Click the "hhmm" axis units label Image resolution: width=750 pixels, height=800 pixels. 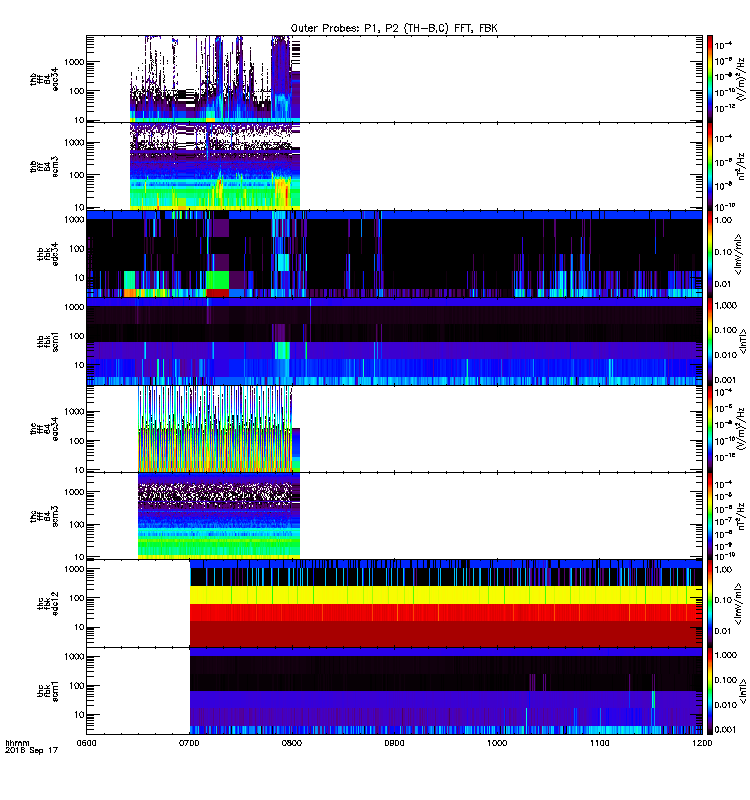17,743
